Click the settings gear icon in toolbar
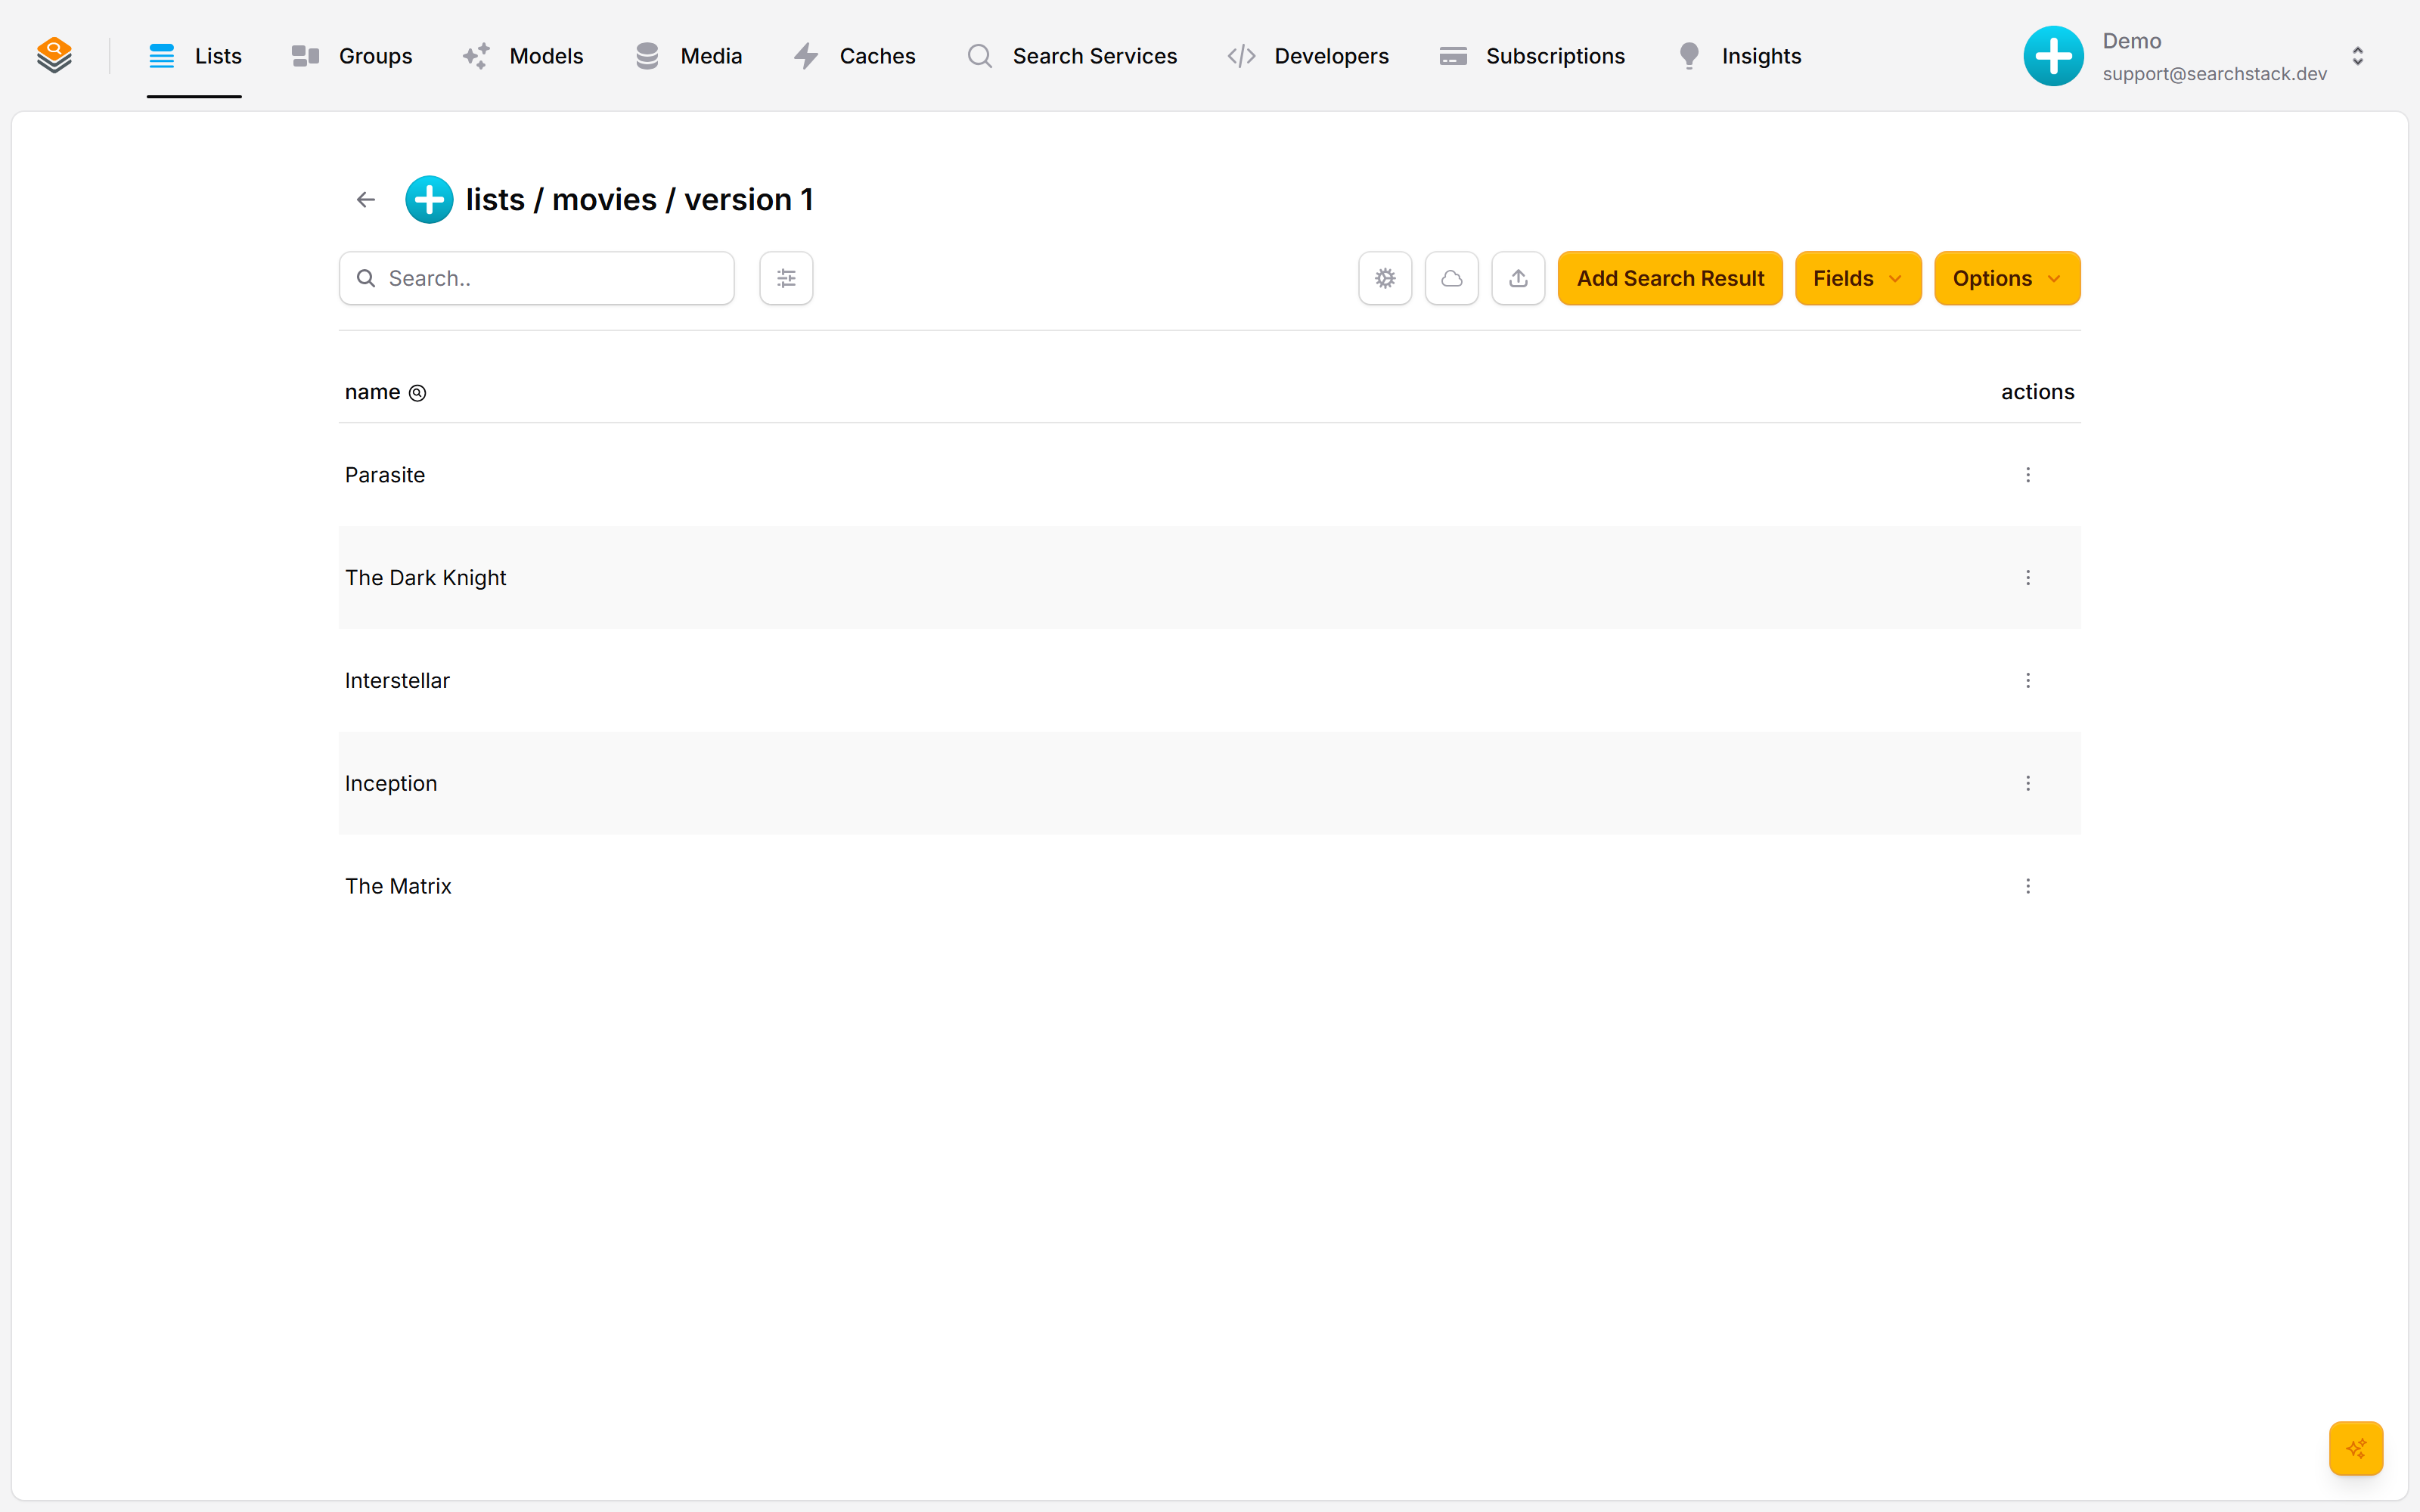The width and height of the screenshot is (2420, 1512). 1385,278
